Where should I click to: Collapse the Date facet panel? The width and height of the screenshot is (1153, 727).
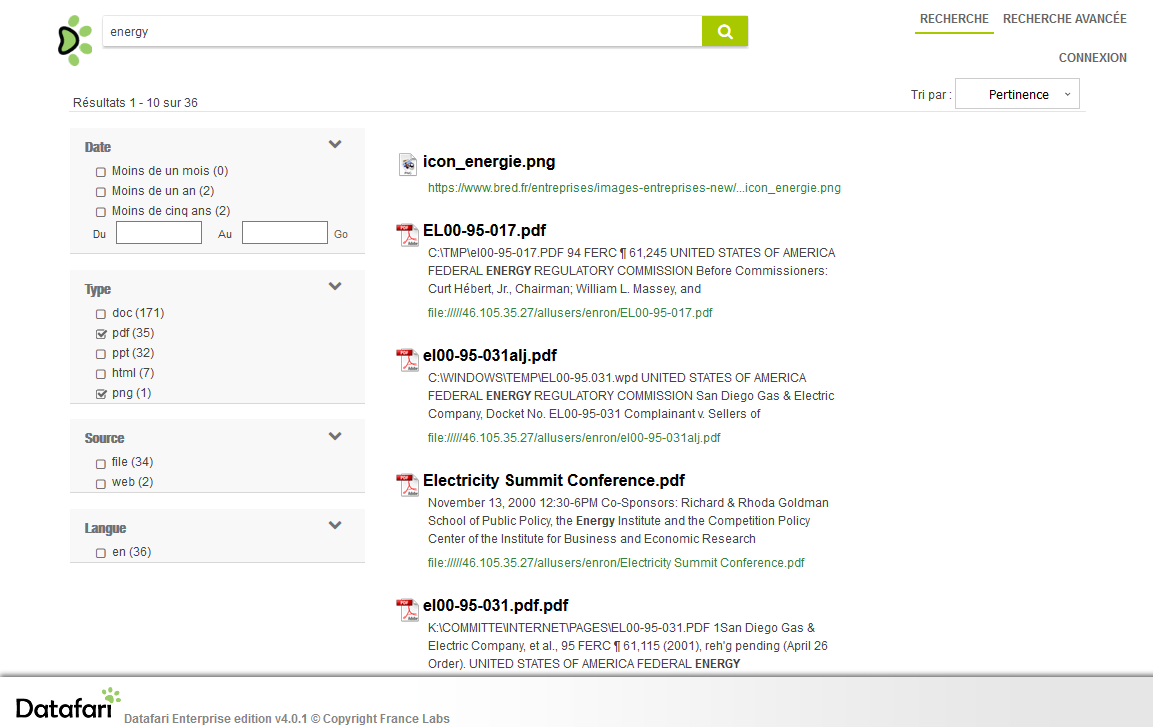[x=335, y=144]
